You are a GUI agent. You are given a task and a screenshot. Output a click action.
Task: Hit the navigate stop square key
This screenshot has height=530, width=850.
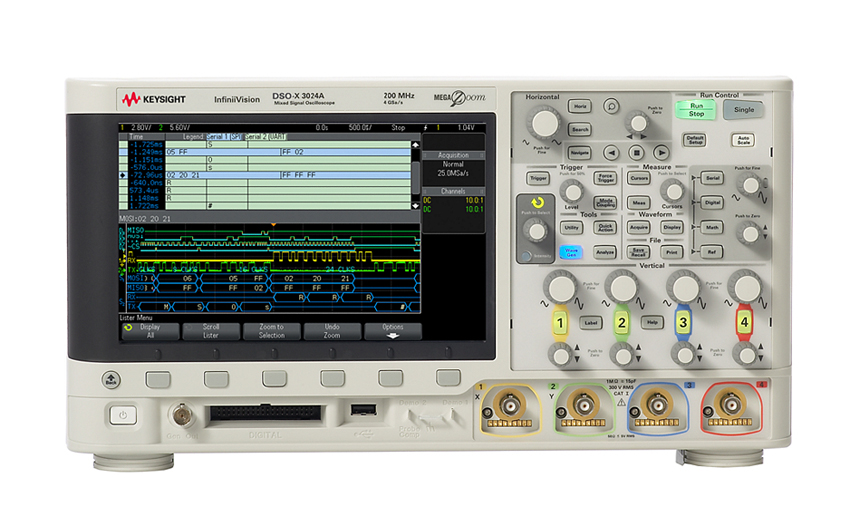tap(636, 153)
